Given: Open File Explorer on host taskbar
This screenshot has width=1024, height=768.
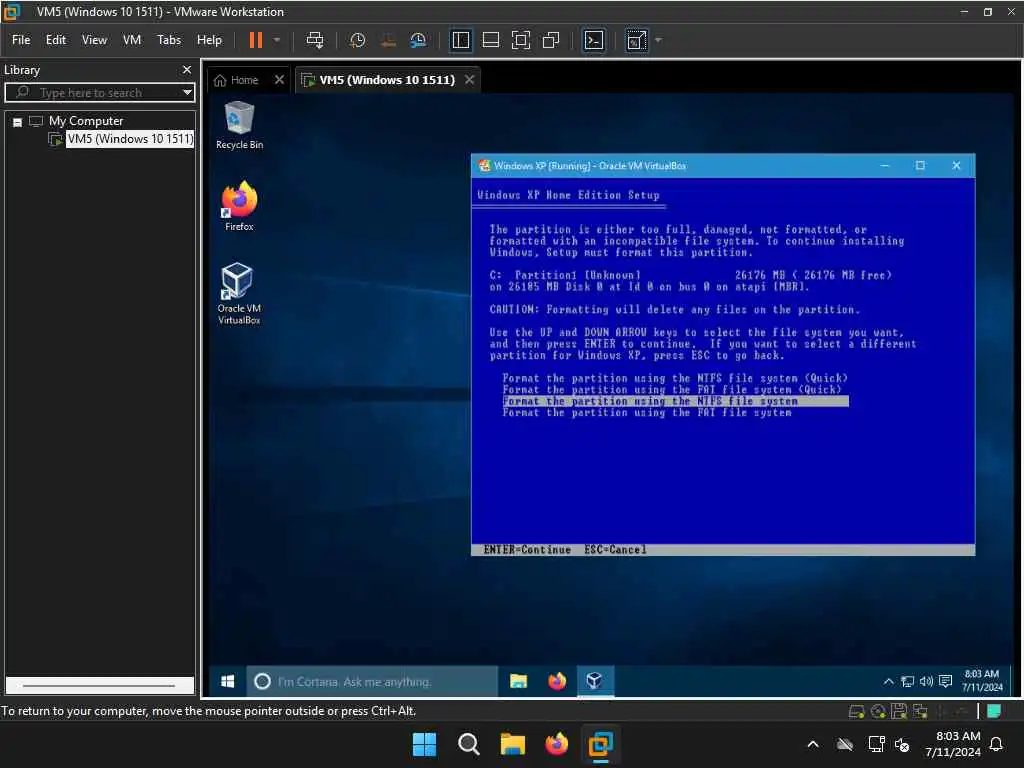Looking at the screenshot, I should (x=513, y=744).
